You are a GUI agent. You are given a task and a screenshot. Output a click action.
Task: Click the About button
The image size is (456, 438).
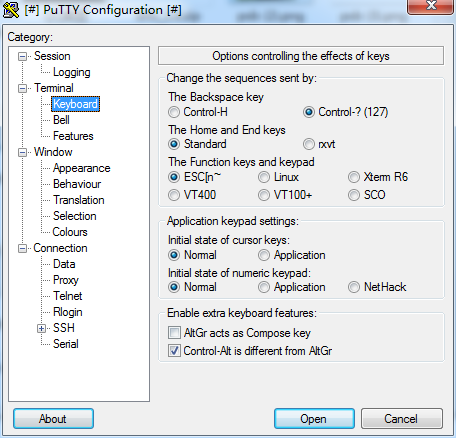point(53,419)
